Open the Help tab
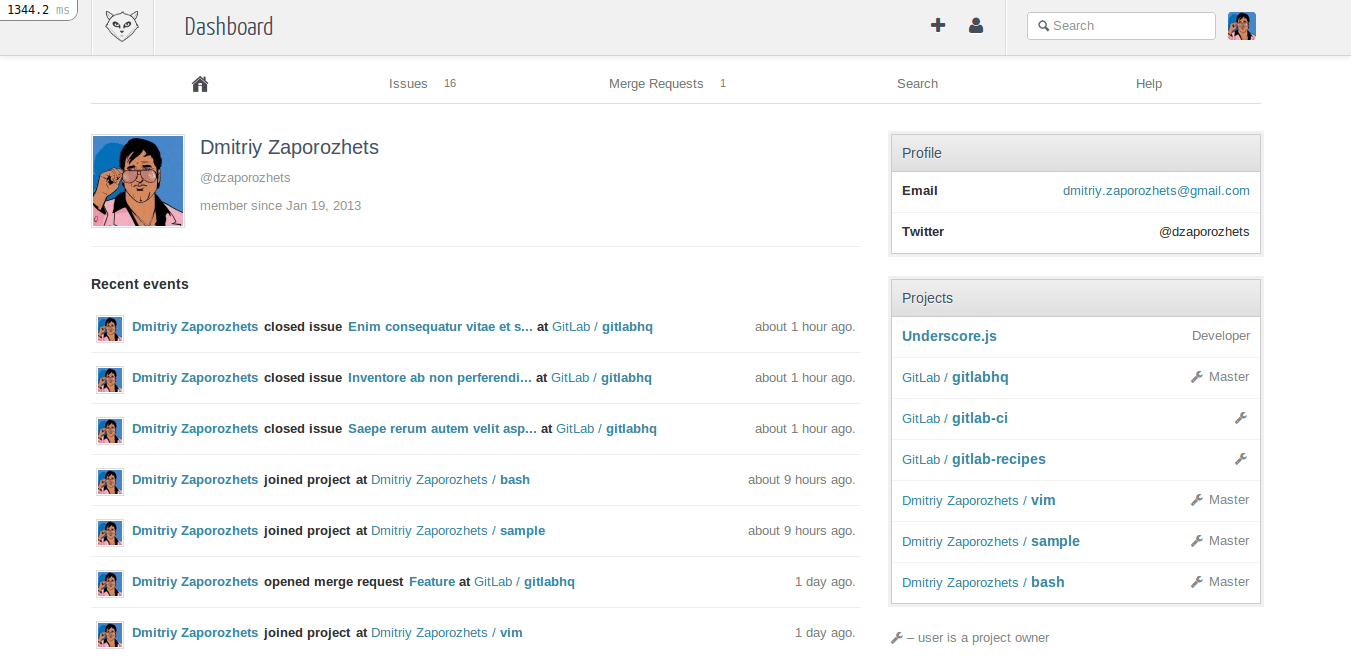Image resolution: width=1351 pixels, height=656 pixels. pyautogui.click(x=1148, y=84)
